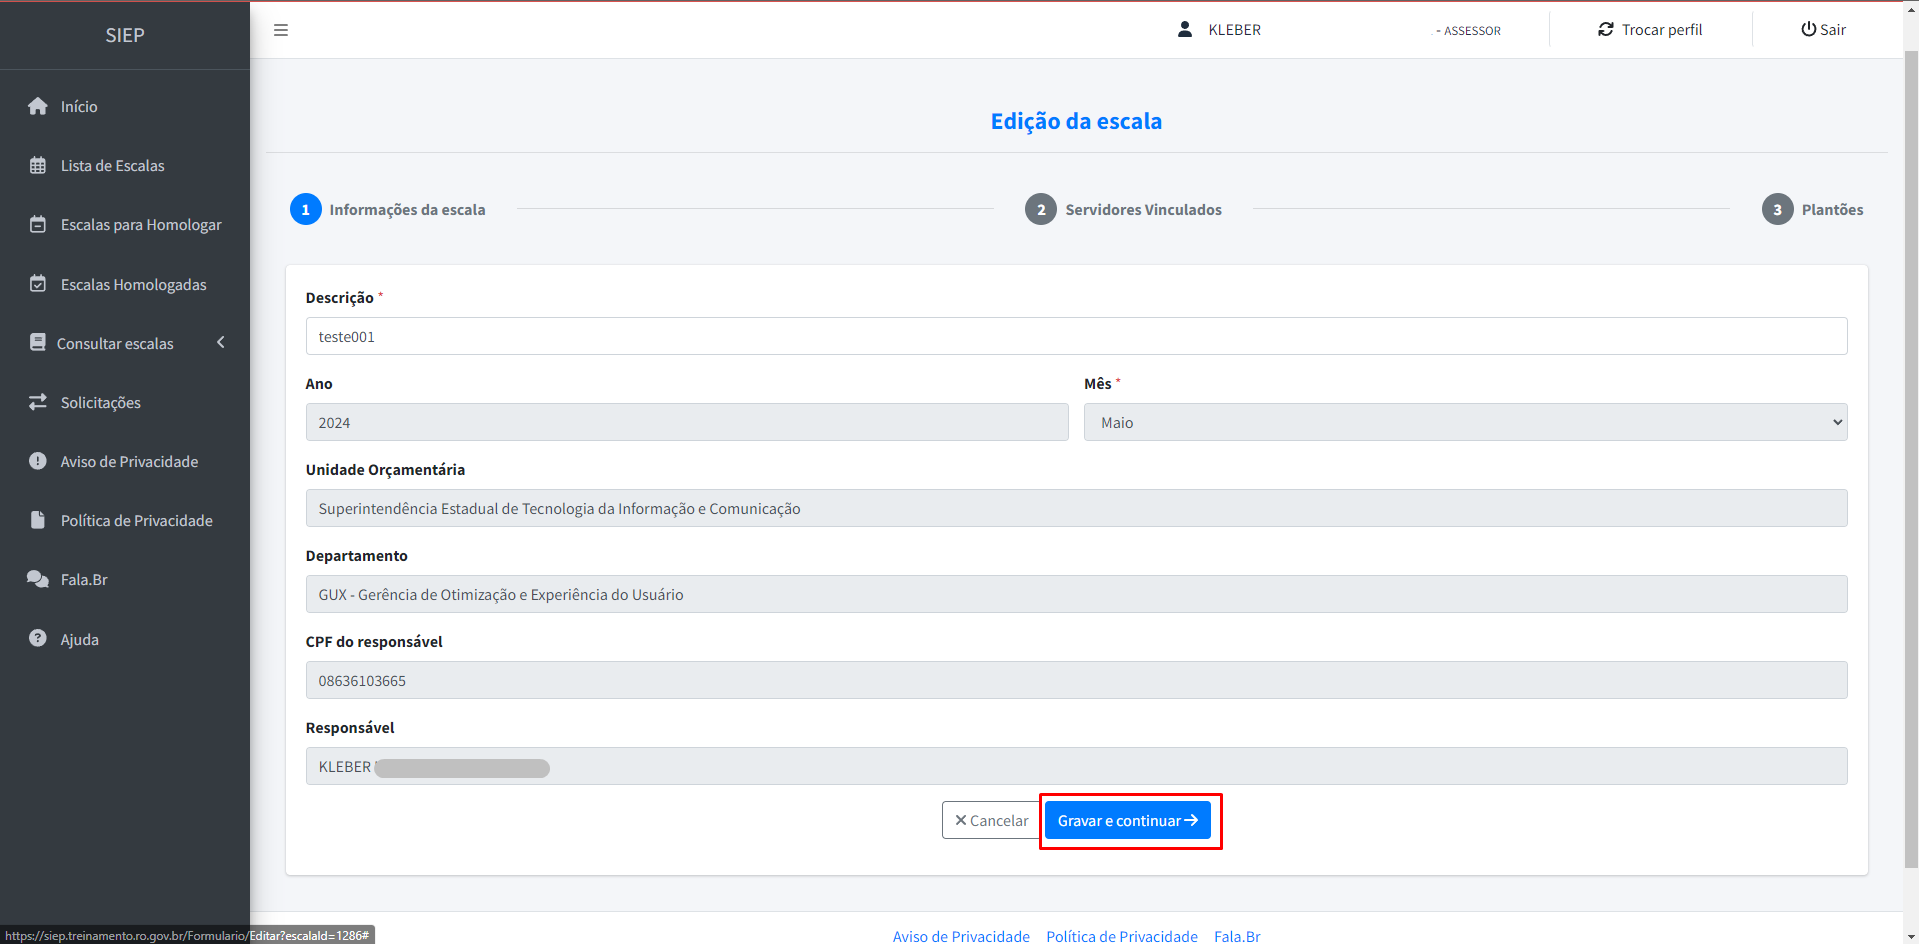Click the SIEP brand title
This screenshot has height=944, width=1919.
tap(125, 35)
